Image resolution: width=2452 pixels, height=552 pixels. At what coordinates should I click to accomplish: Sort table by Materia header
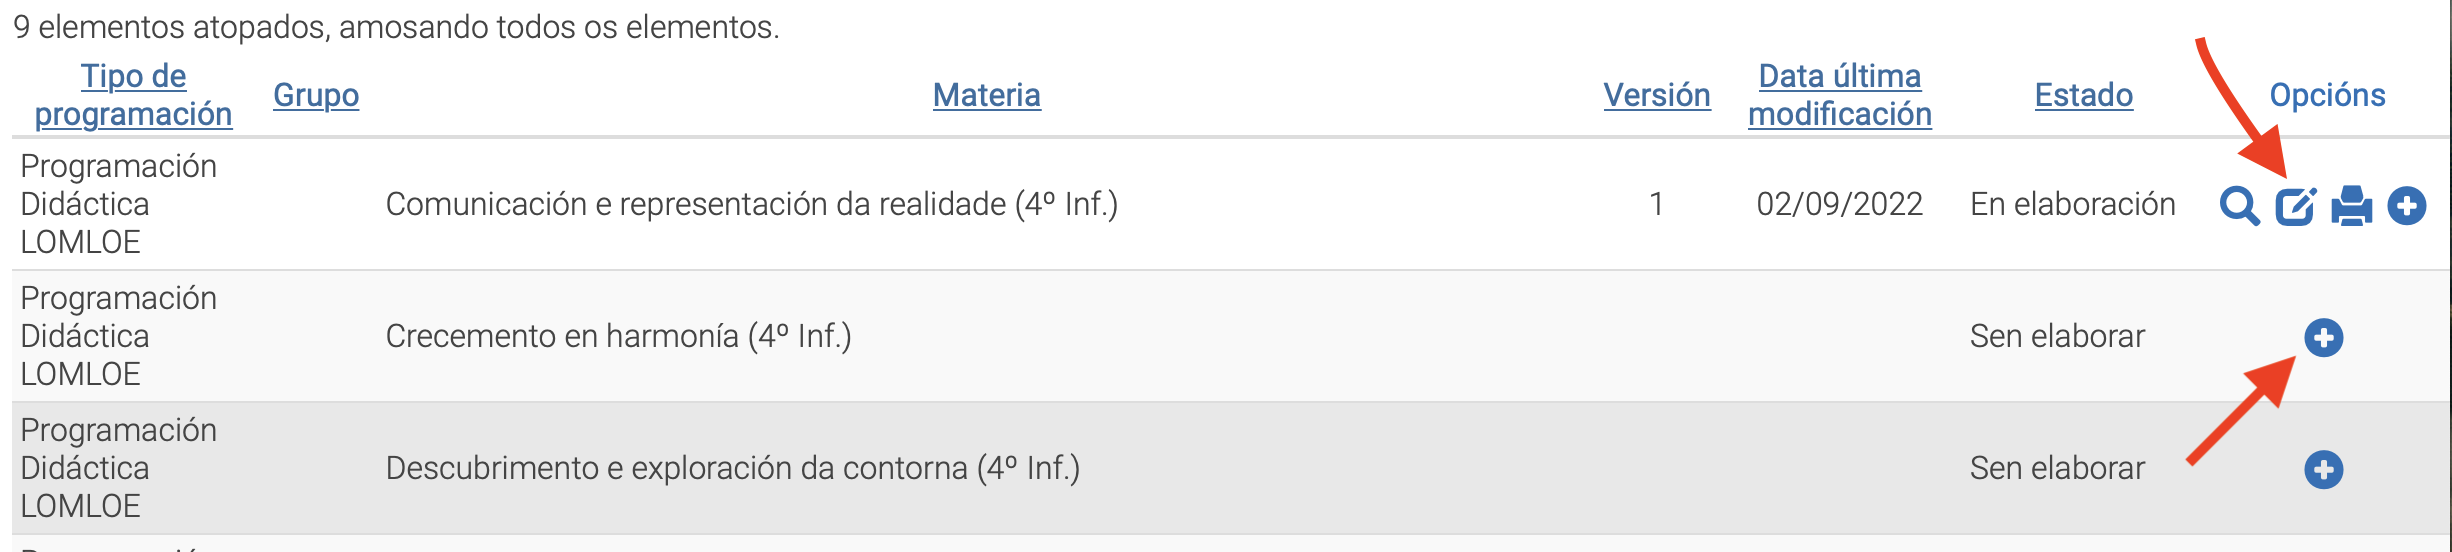987,95
